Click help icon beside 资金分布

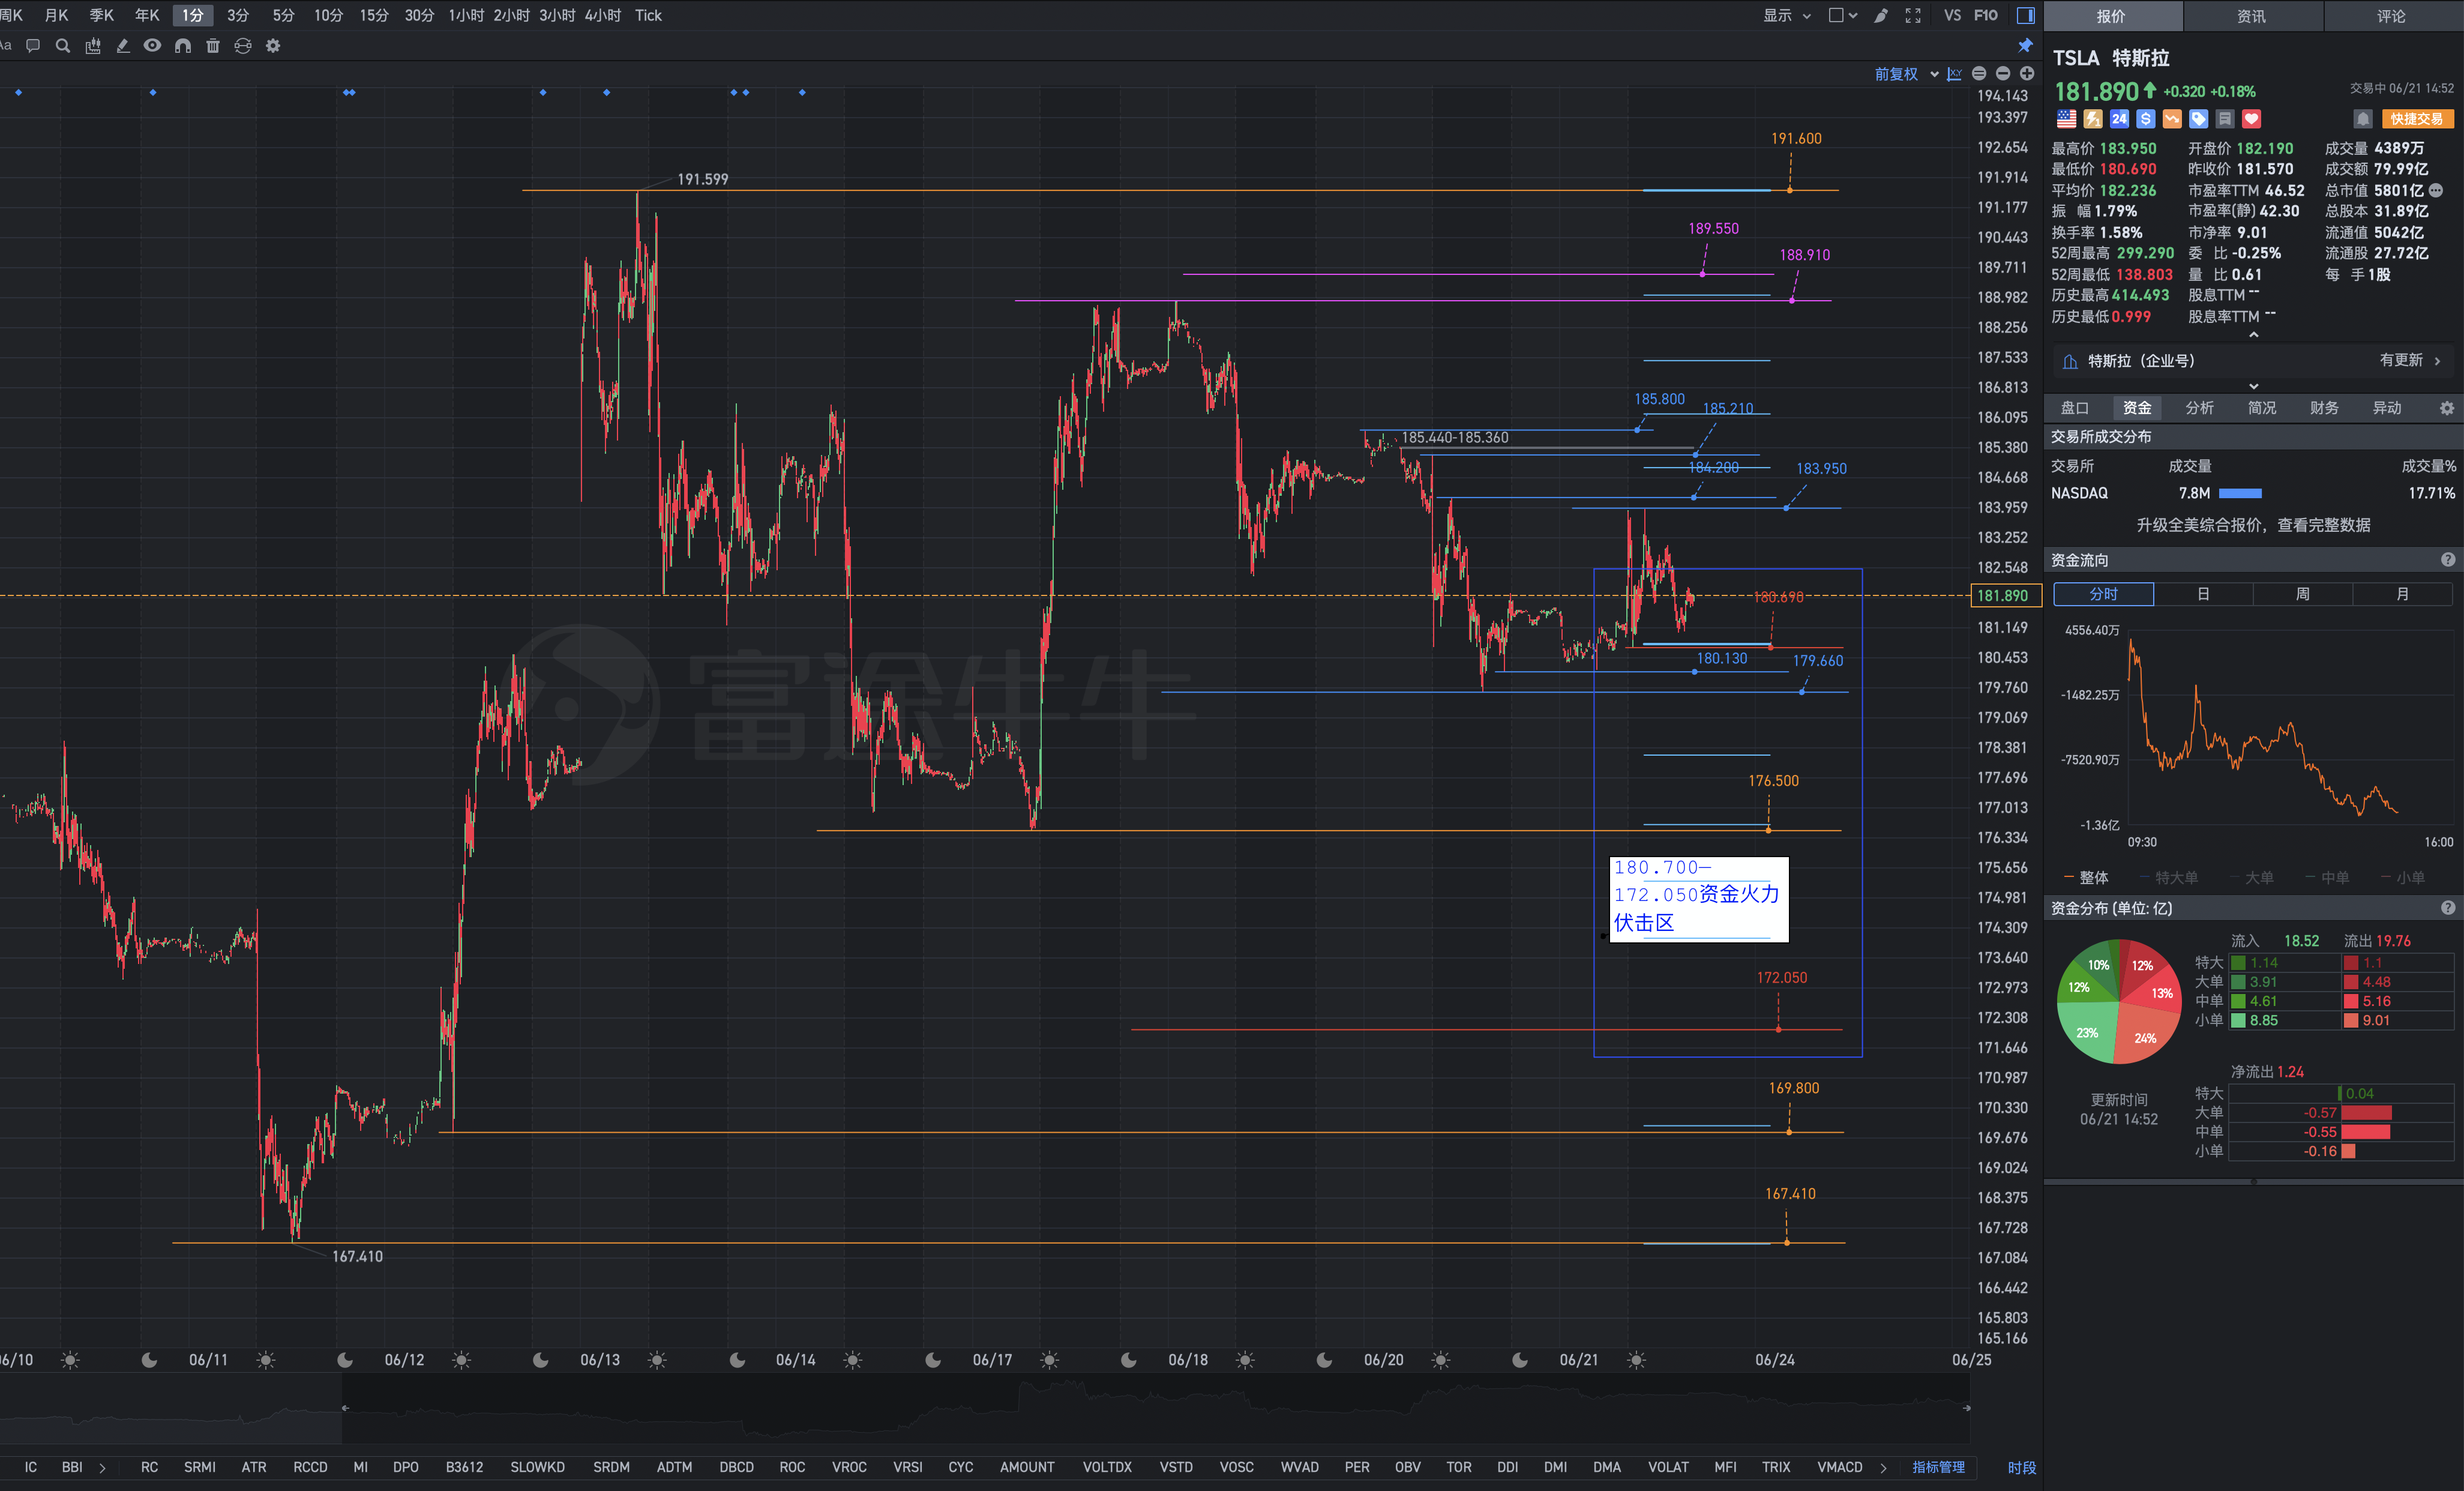[2448, 908]
